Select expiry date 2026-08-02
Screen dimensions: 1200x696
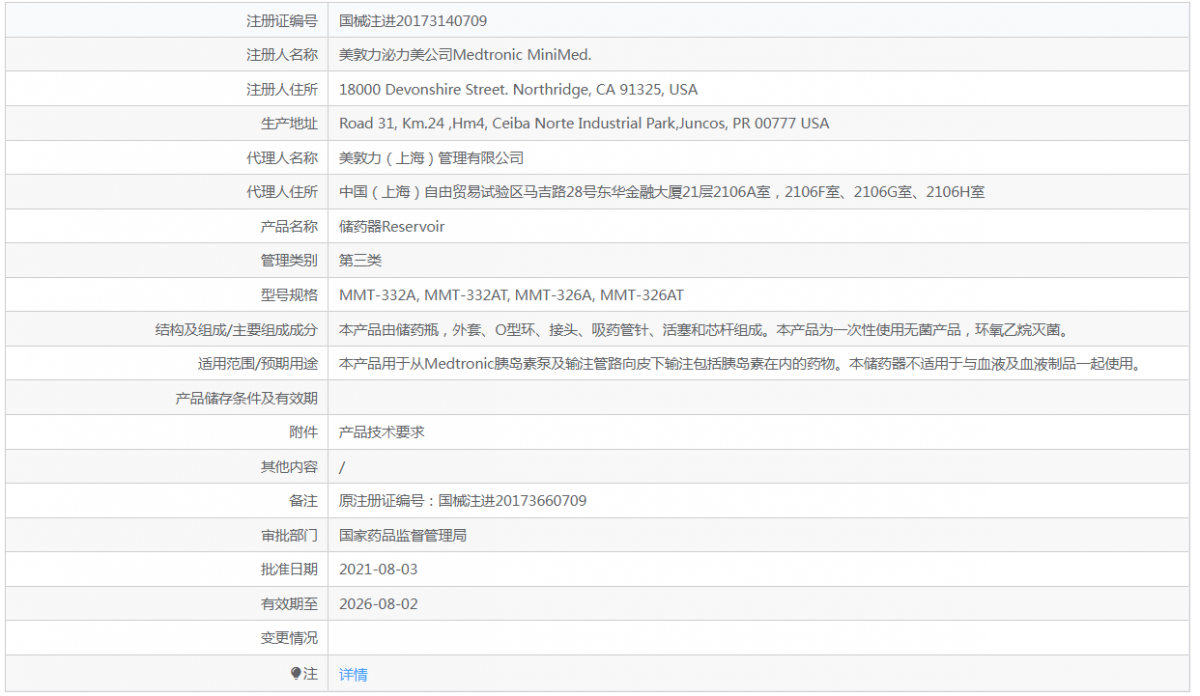378,604
